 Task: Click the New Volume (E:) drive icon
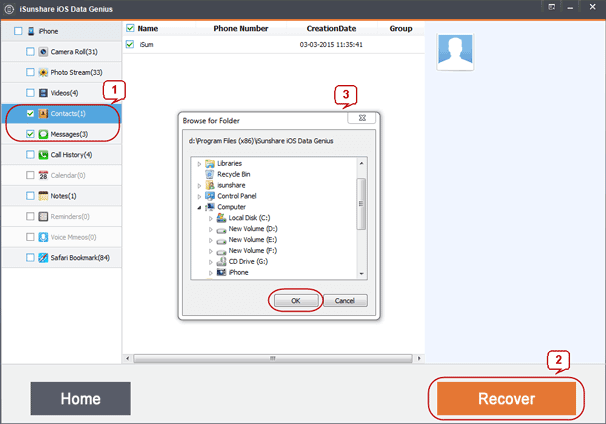(x=221, y=240)
